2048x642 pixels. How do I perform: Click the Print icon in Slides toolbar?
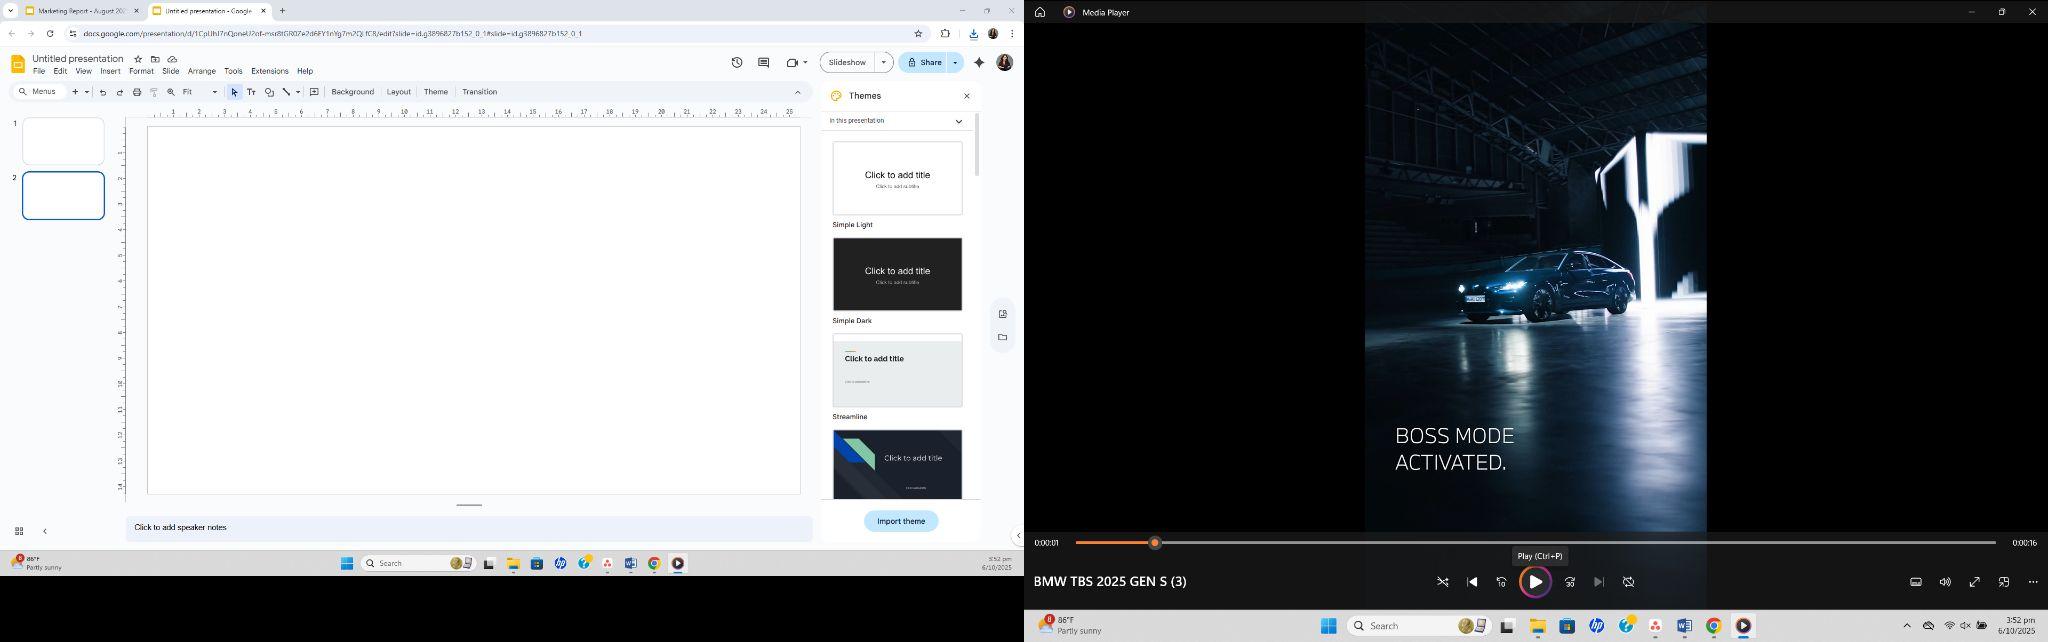[137, 92]
